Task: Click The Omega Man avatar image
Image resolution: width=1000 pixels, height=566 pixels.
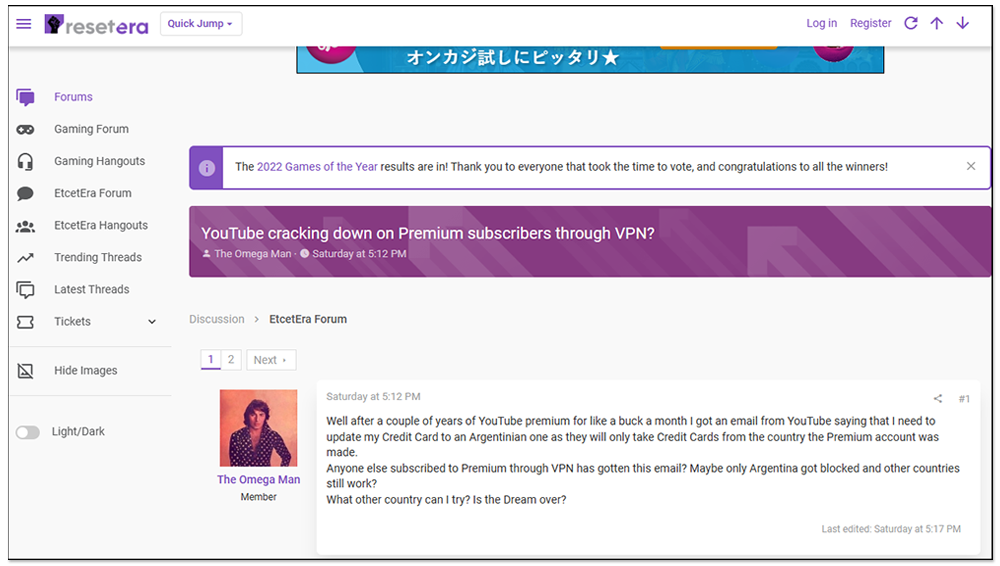Action: click(258, 427)
